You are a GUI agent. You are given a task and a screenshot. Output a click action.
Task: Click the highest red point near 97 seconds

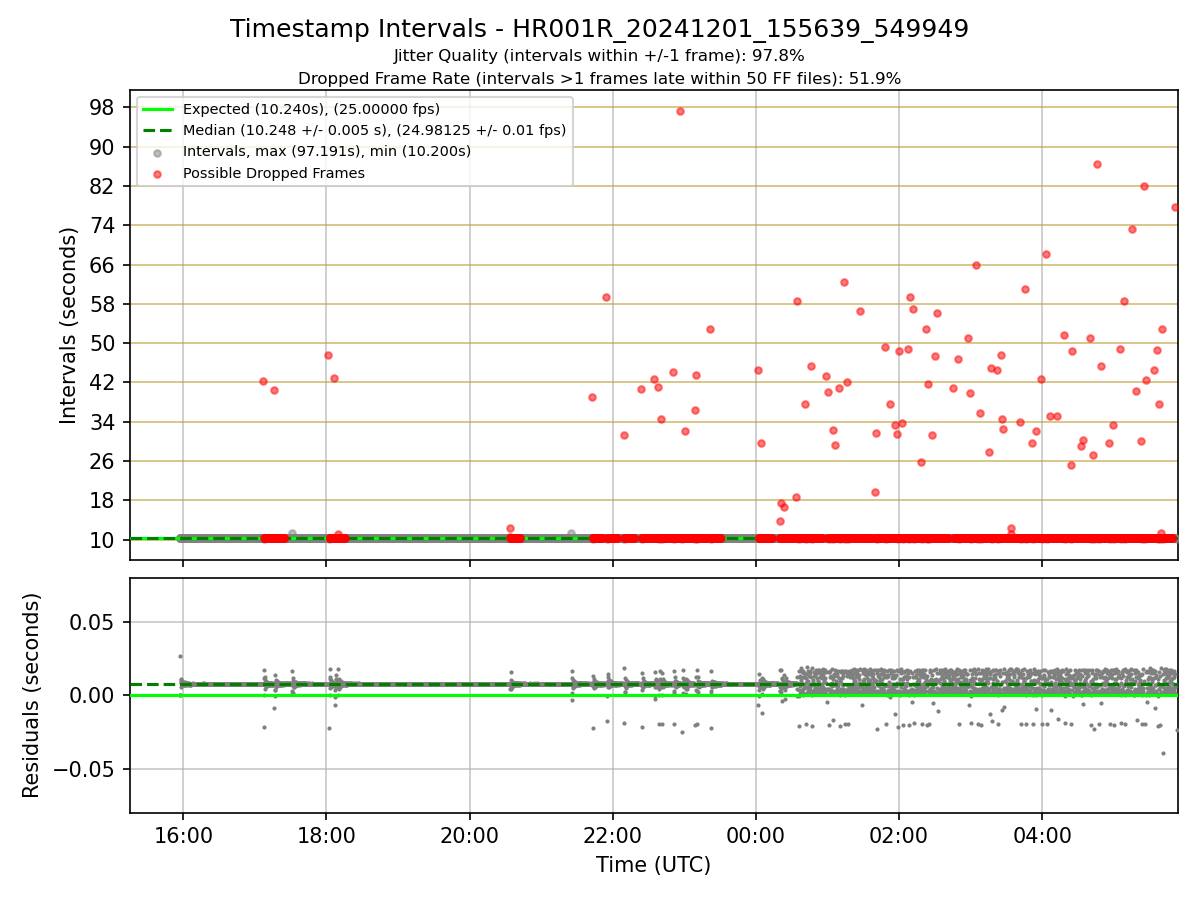(680, 111)
